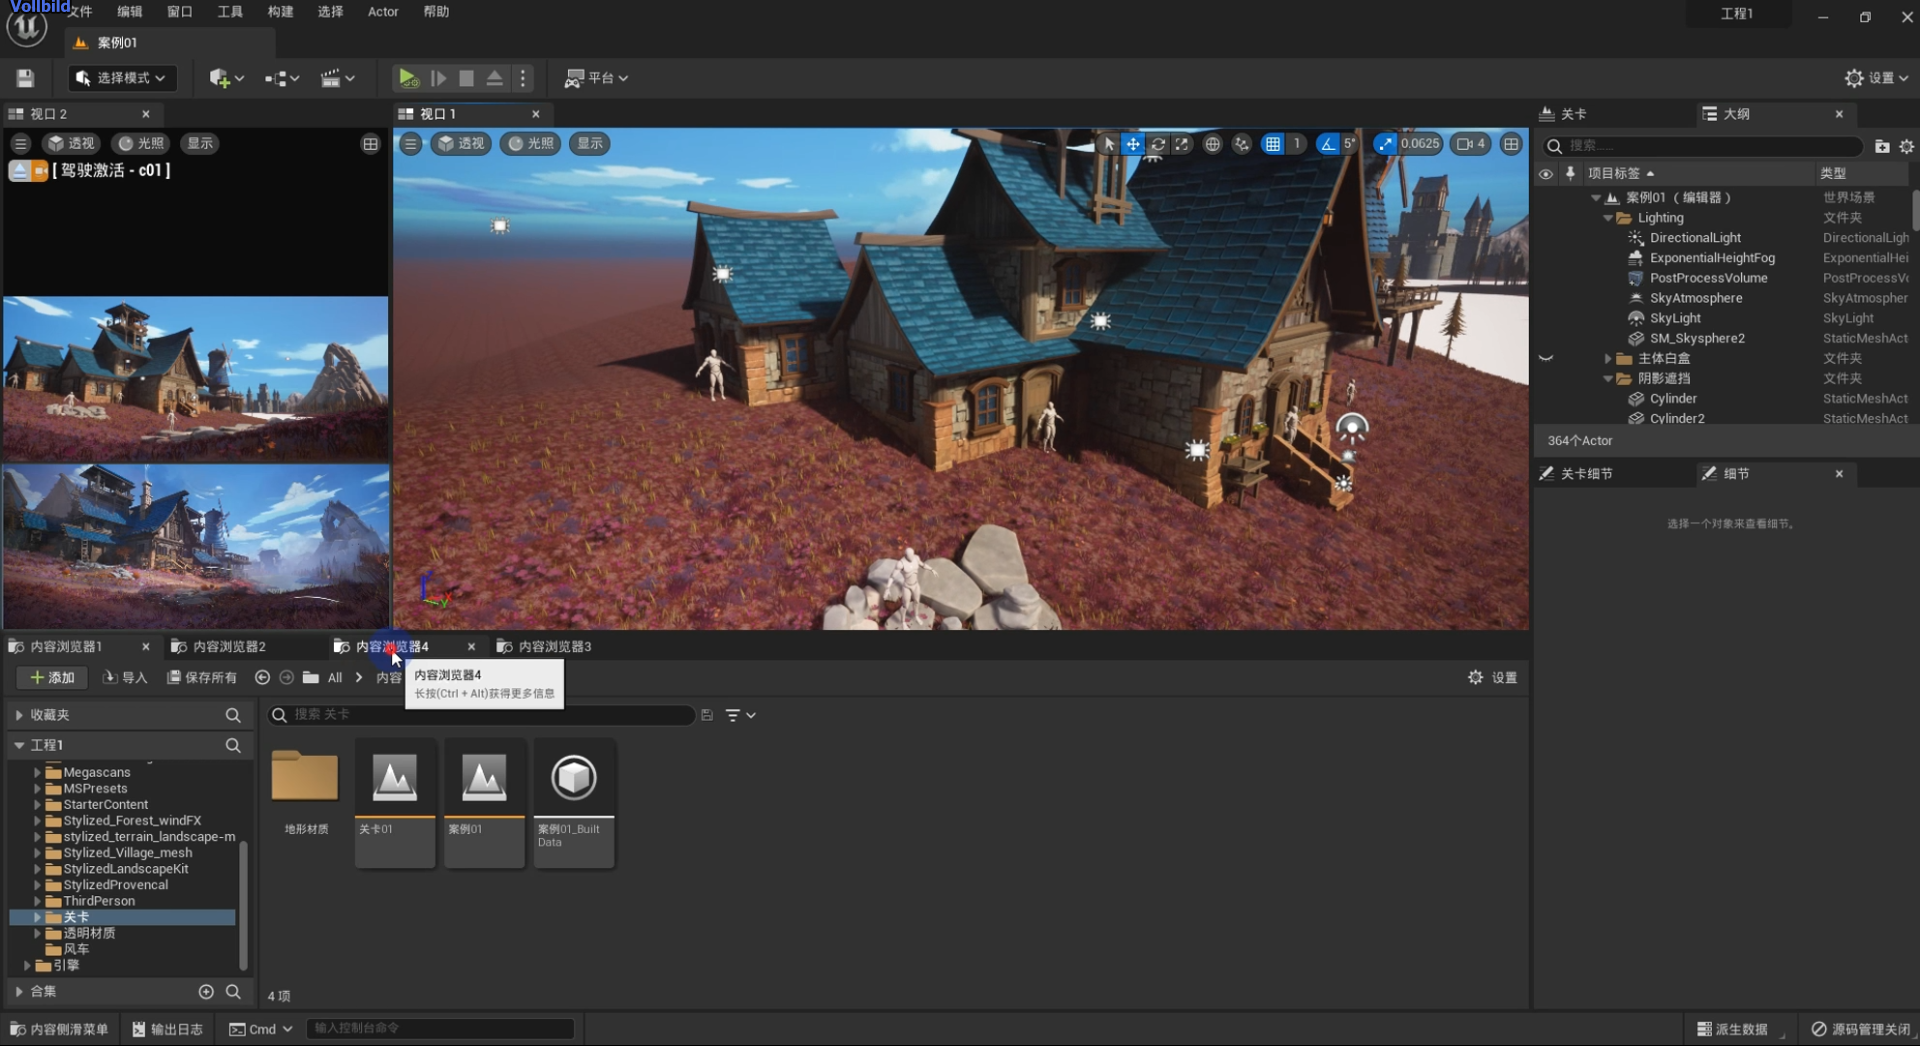The image size is (1920, 1046).
Task: Toggle scale snapping in viewport 1
Action: pyautogui.click(x=1385, y=144)
